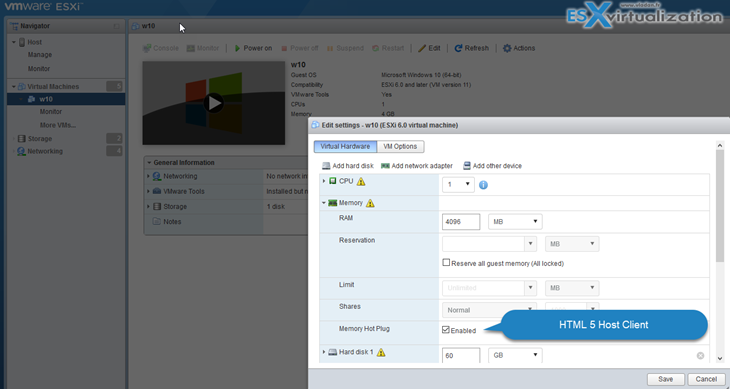Image resolution: width=730 pixels, height=389 pixels.
Task: Click the Reservation input field
Action: pos(483,244)
